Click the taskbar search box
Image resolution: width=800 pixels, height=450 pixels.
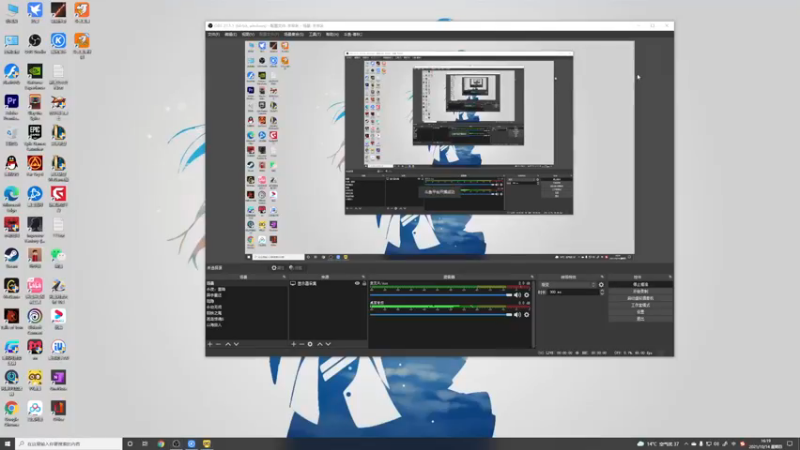(68, 444)
